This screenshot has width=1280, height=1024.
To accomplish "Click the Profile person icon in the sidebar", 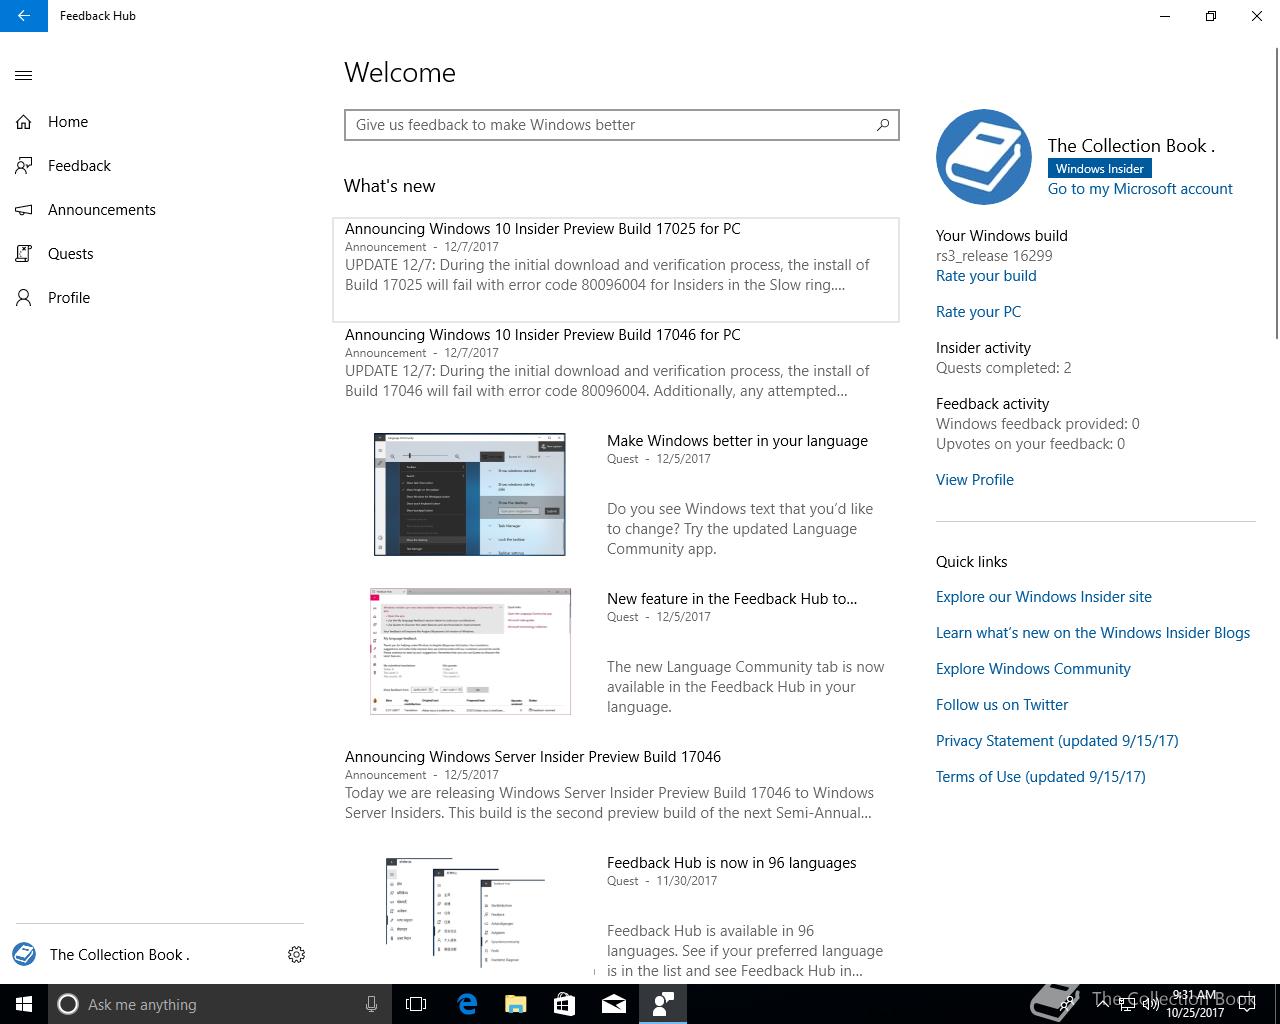I will coord(24,298).
